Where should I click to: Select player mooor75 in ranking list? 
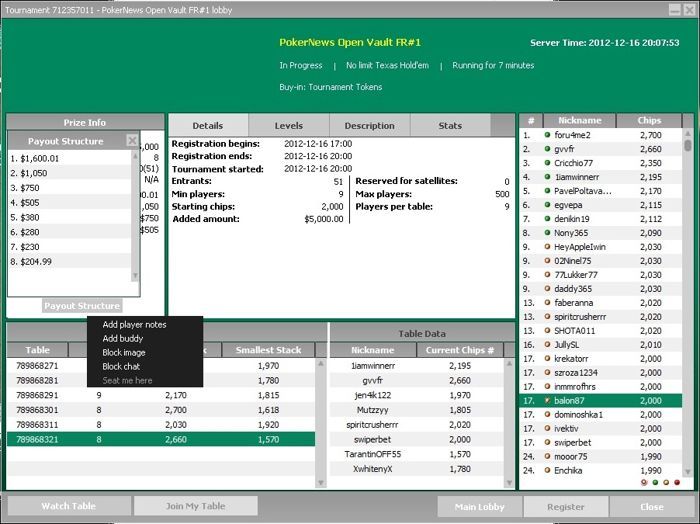coord(601,456)
